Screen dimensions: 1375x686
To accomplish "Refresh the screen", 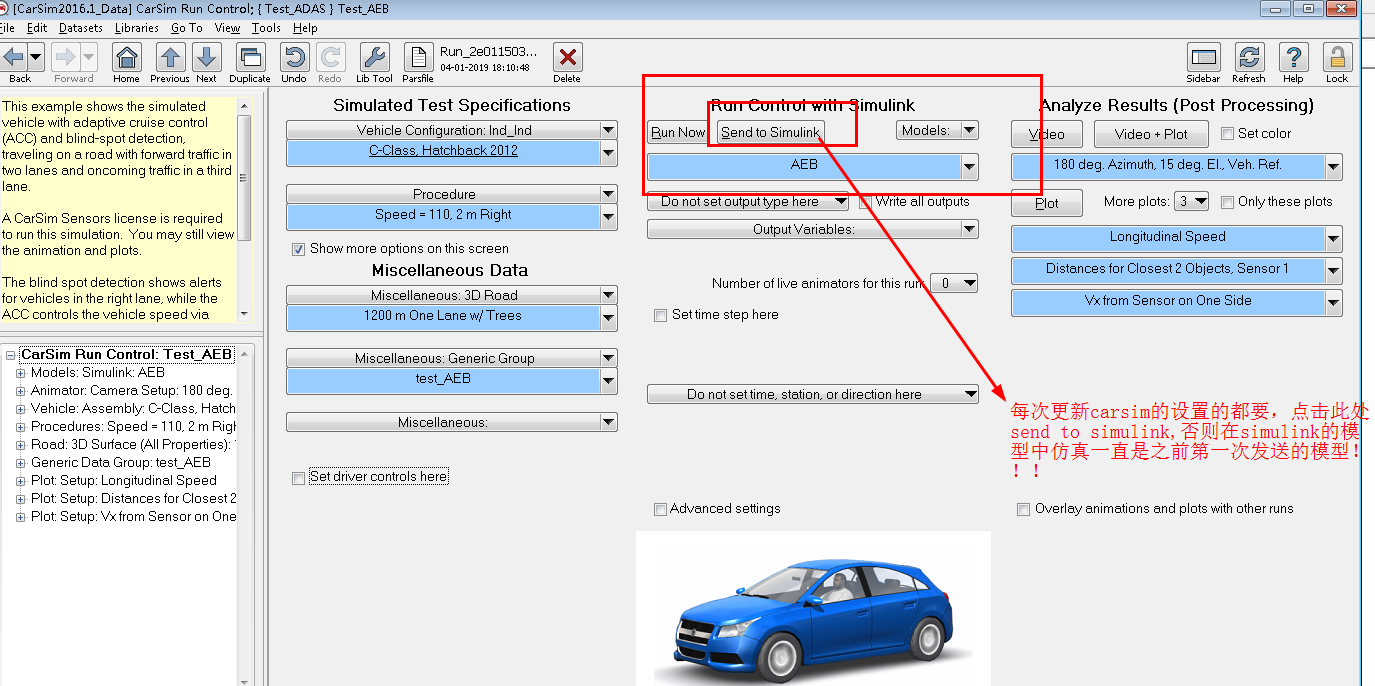I will coord(1248,57).
